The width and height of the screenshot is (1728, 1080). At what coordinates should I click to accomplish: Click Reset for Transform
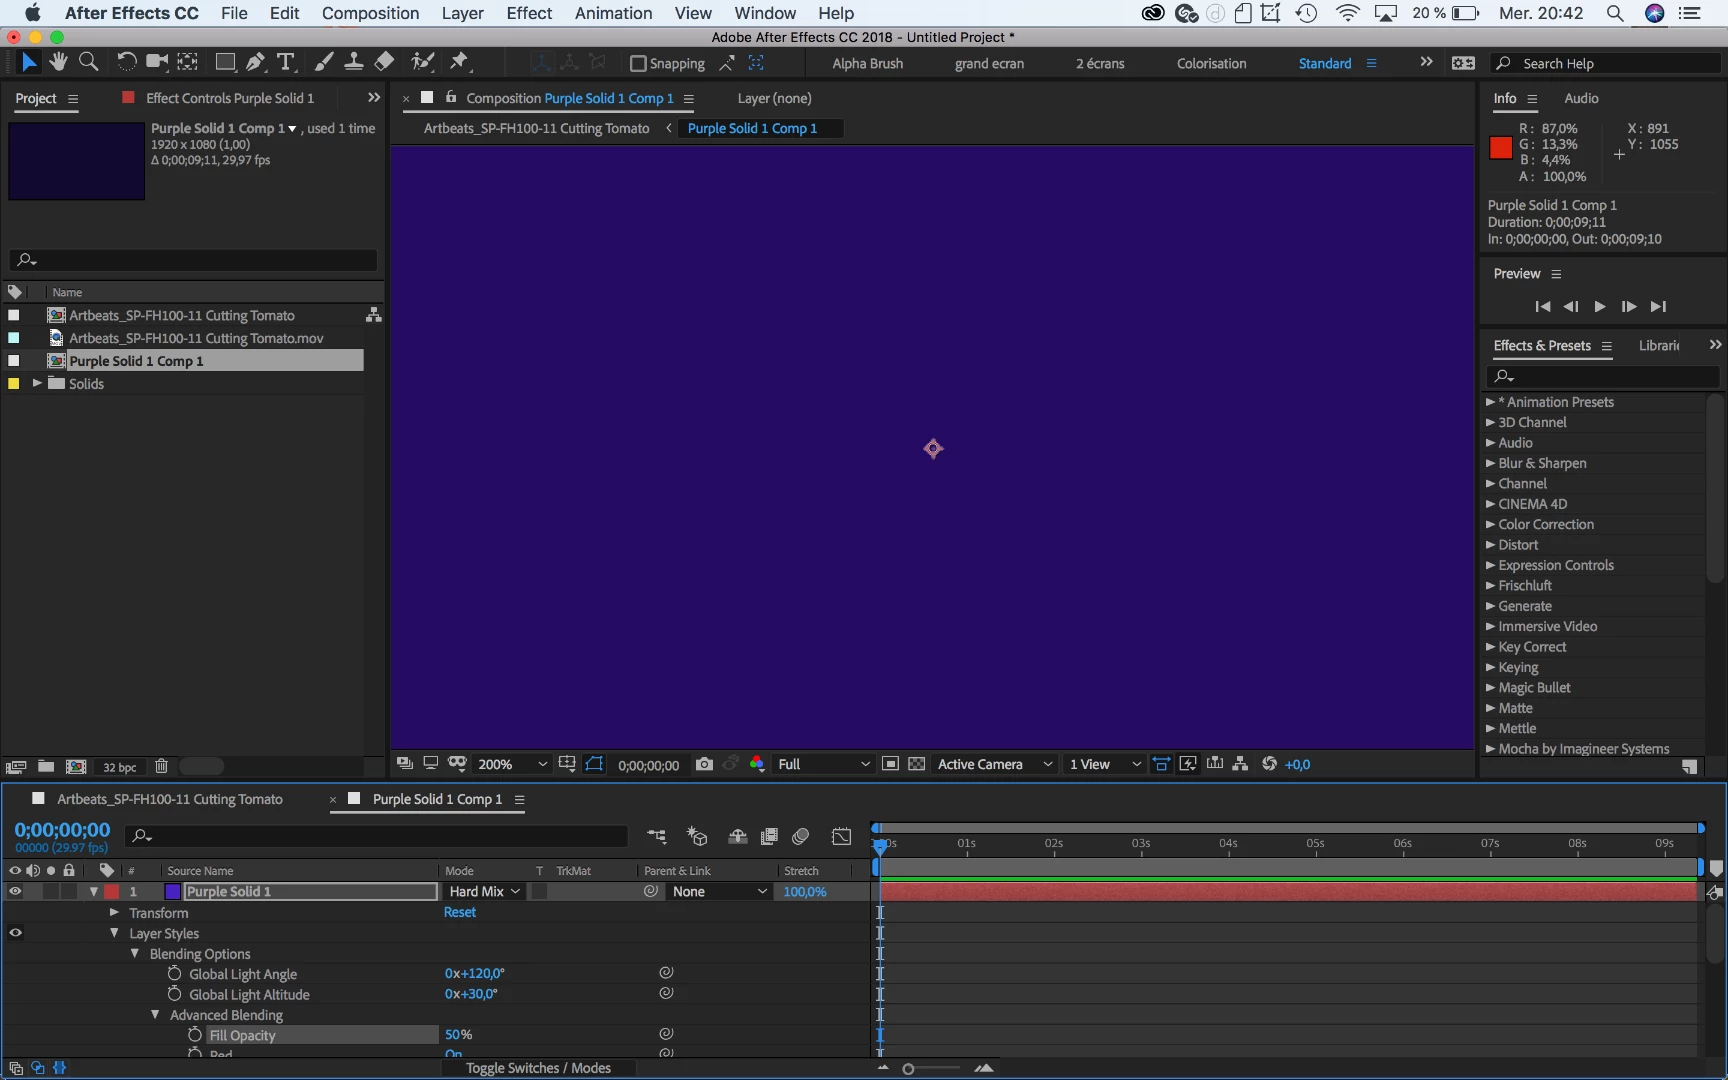tap(460, 912)
